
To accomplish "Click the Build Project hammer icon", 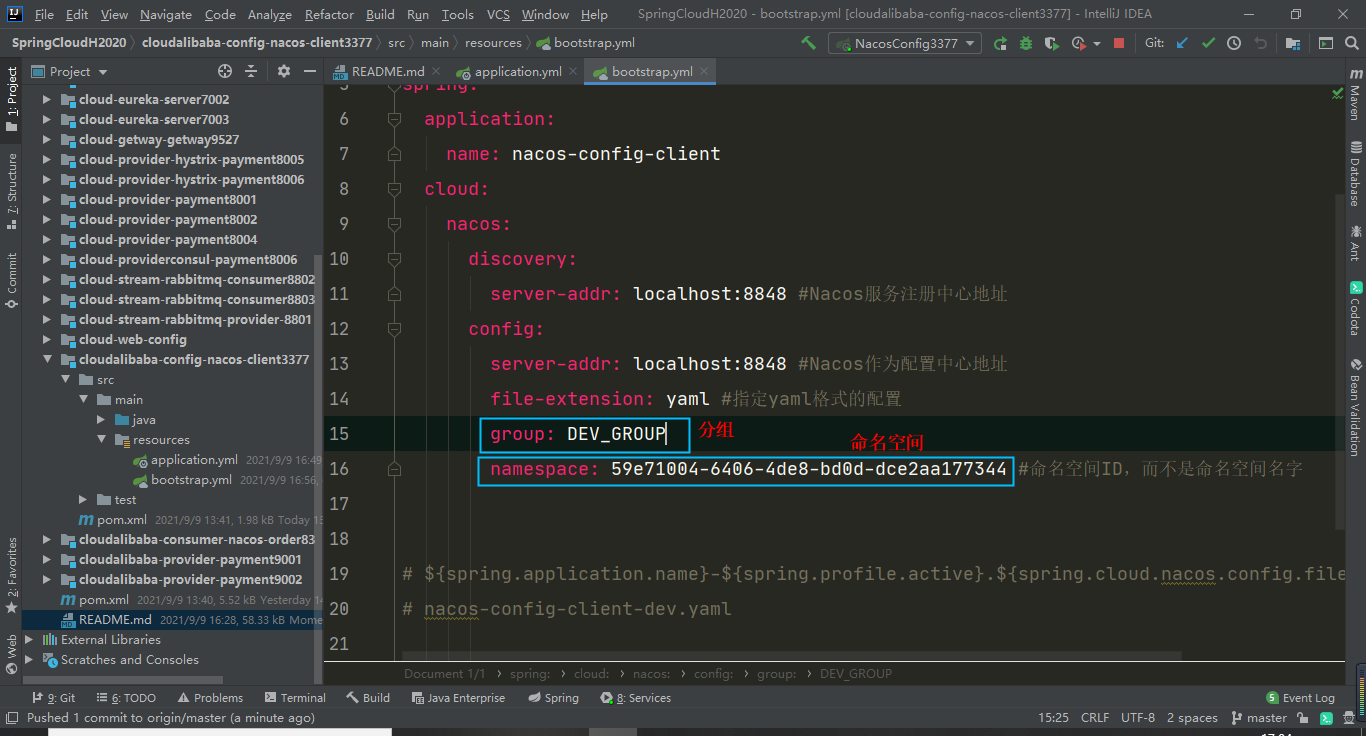I will tap(808, 43).
